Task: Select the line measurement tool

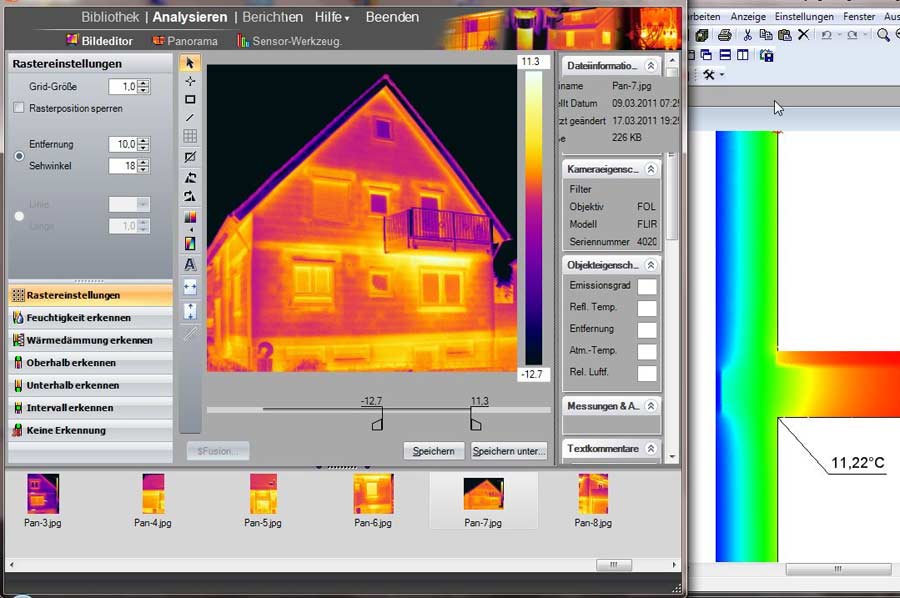Action: pyautogui.click(x=190, y=118)
